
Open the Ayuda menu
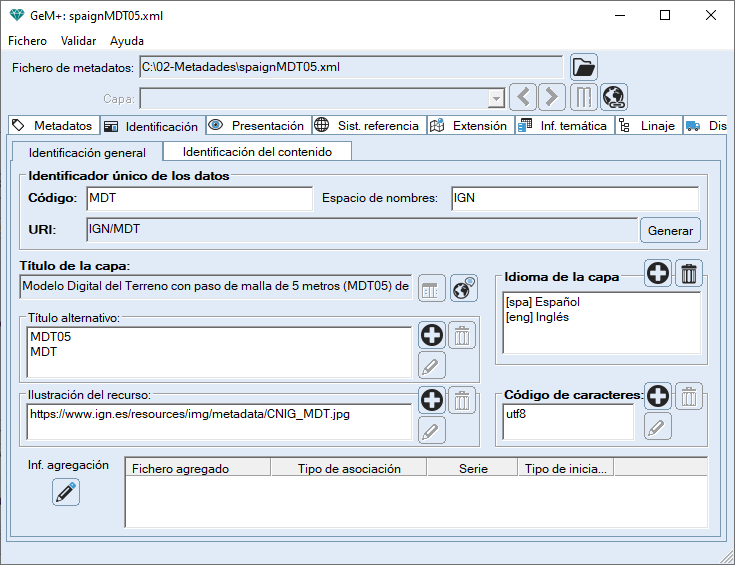coord(127,41)
